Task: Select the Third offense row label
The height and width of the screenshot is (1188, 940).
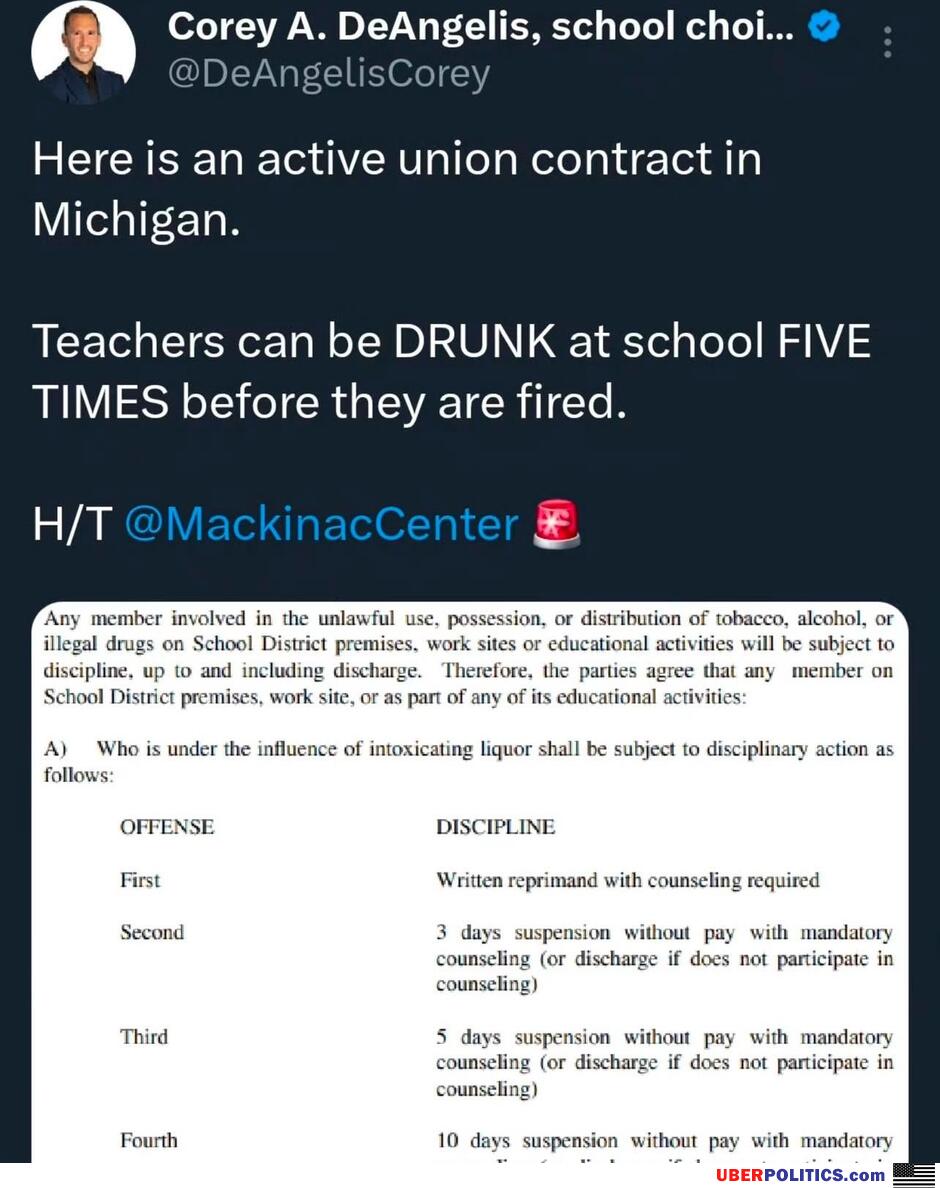Action: pyautogui.click(x=144, y=1036)
